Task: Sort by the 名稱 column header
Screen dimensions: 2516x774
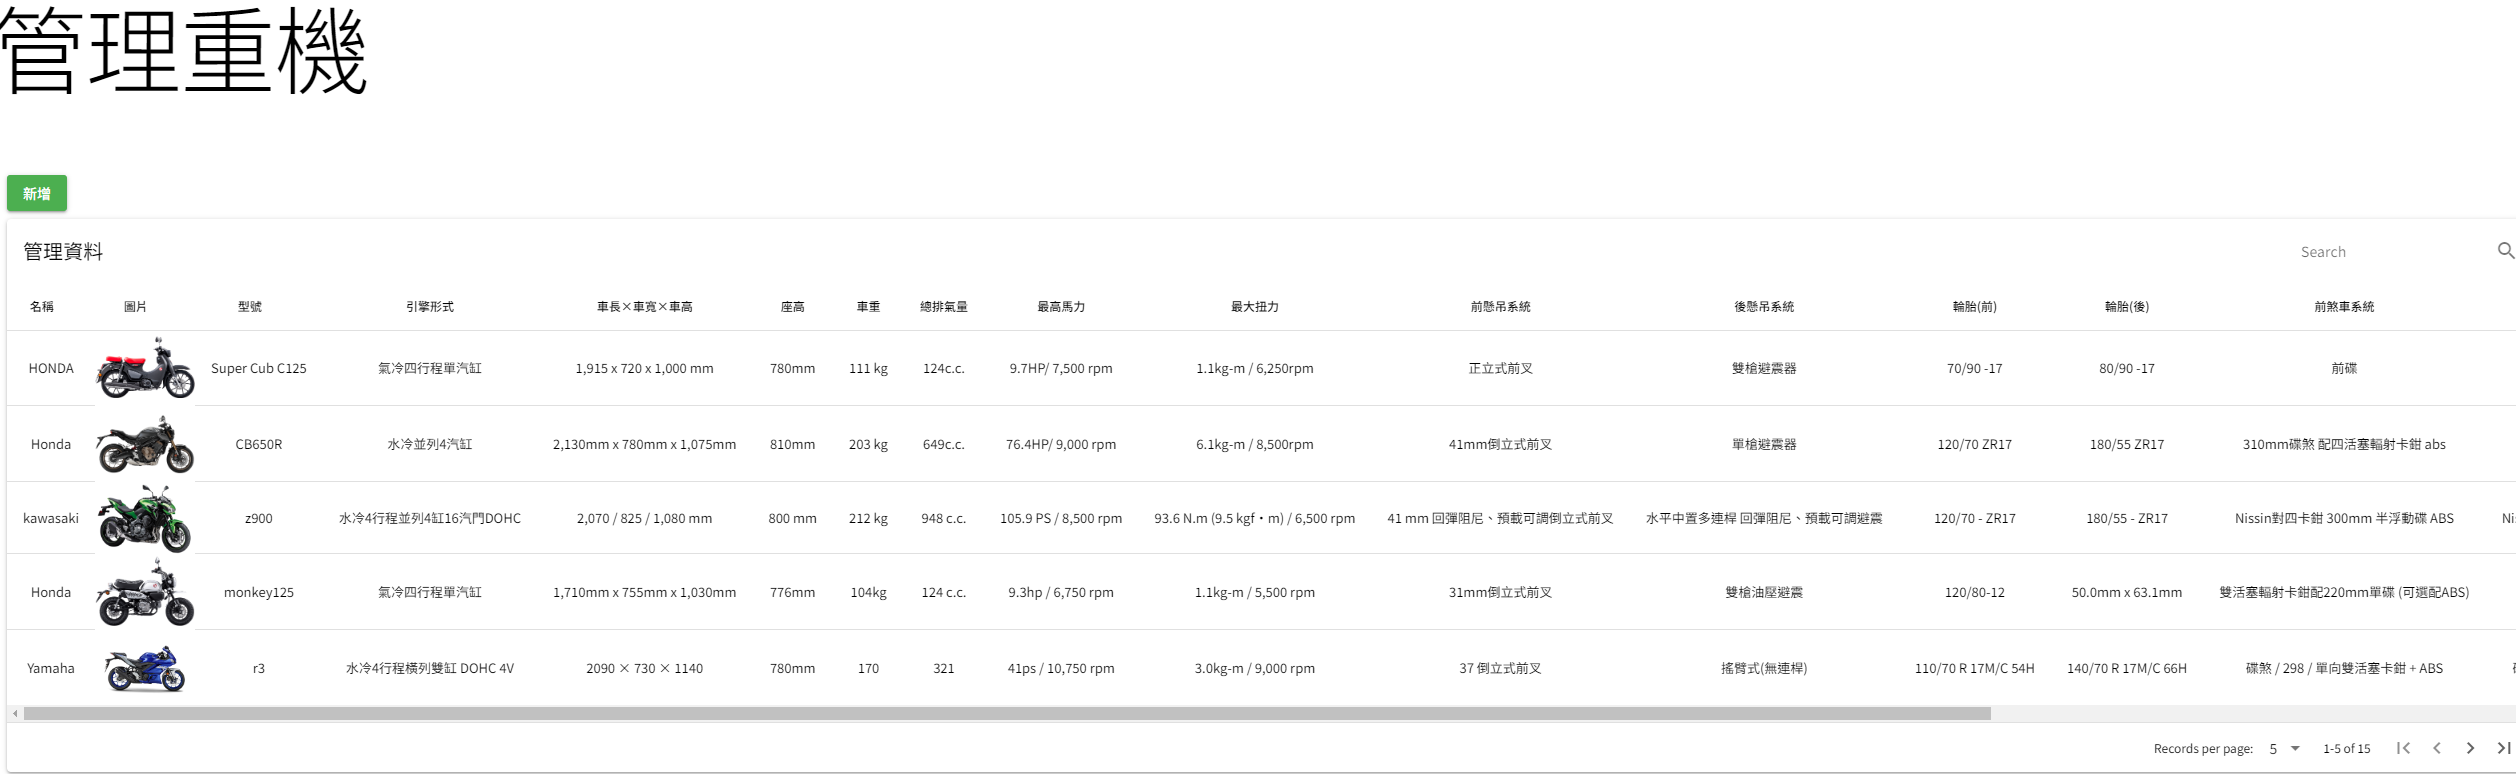Action: tap(42, 307)
